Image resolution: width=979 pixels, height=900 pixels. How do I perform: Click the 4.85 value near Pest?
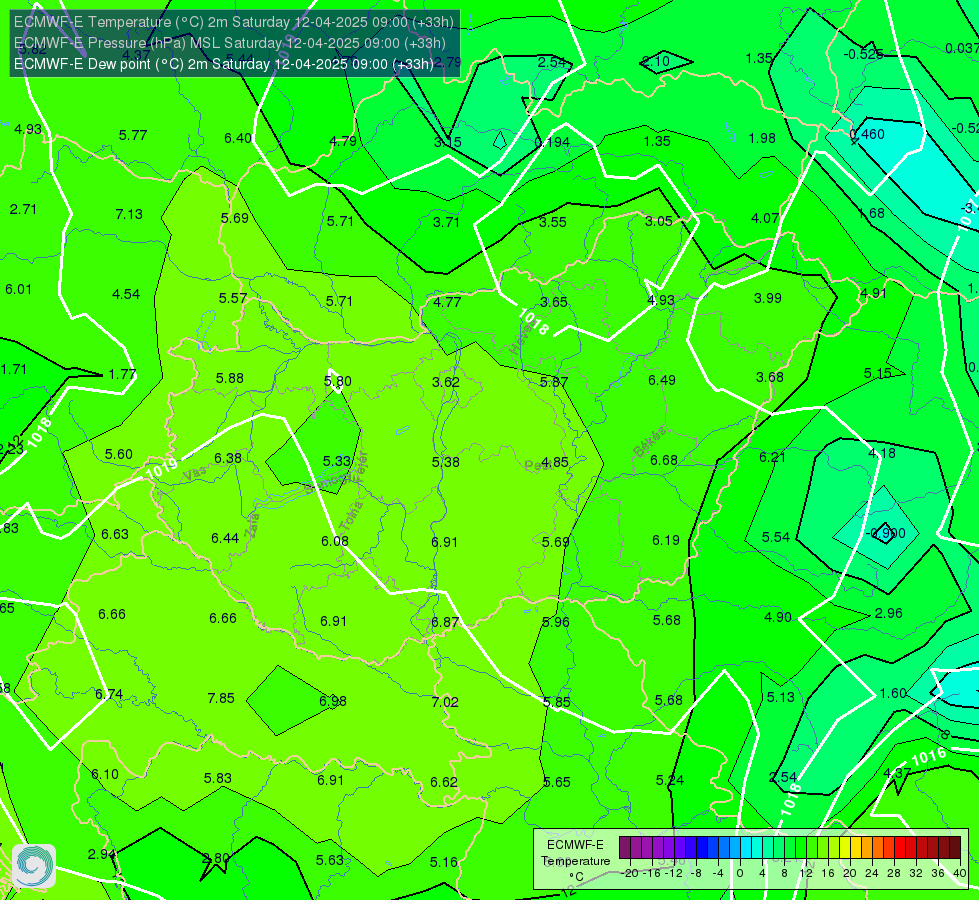(x=554, y=462)
